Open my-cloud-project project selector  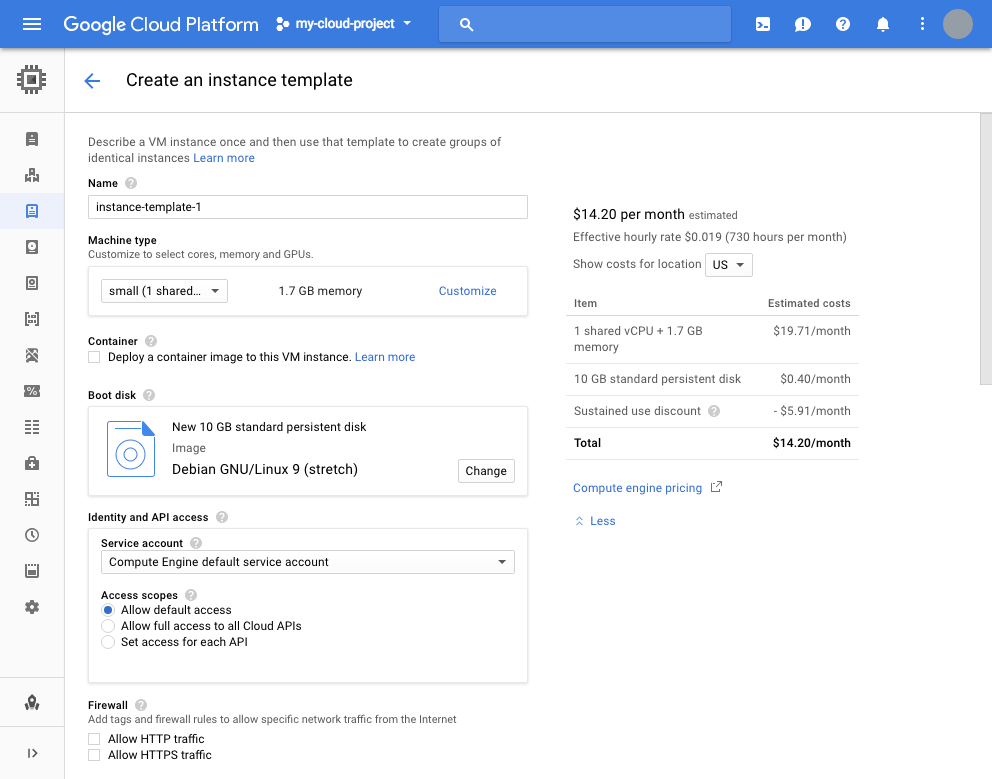[x=344, y=24]
